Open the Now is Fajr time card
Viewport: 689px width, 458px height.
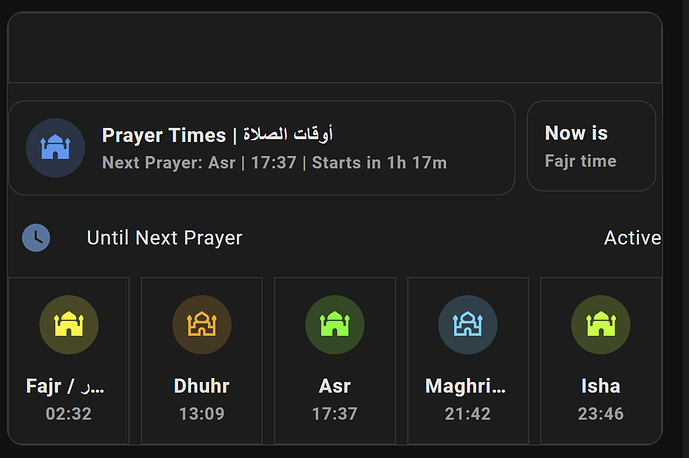coord(590,146)
